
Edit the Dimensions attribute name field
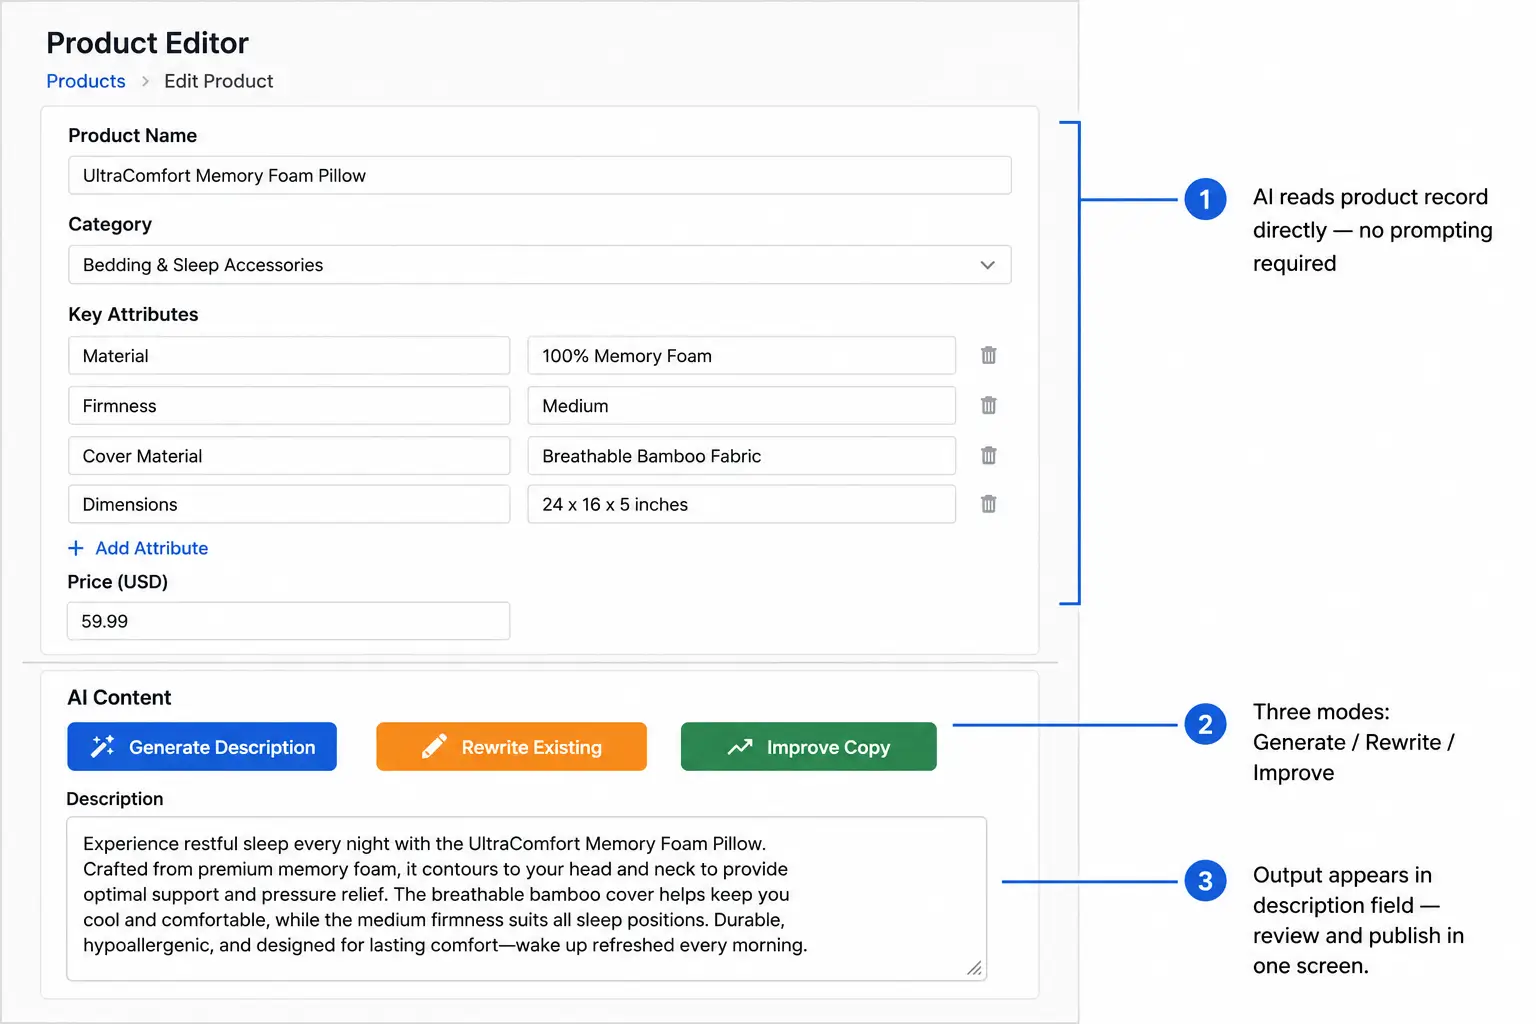289,504
